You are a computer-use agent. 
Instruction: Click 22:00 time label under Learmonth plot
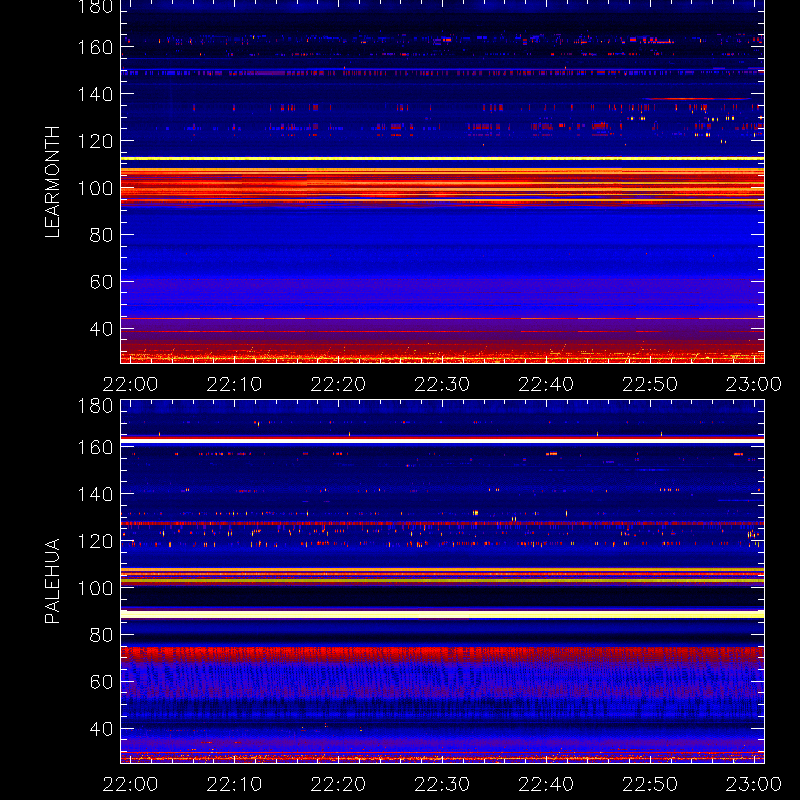pyautogui.click(x=130, y=384)
